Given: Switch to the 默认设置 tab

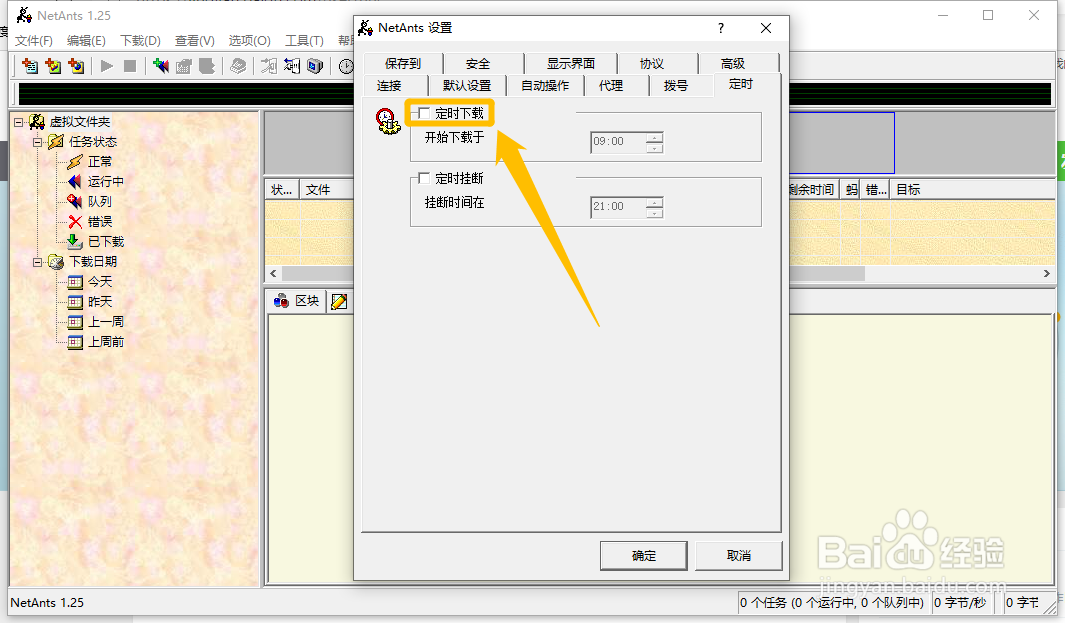Looking at the screenshot, I should tap(467, 86).
